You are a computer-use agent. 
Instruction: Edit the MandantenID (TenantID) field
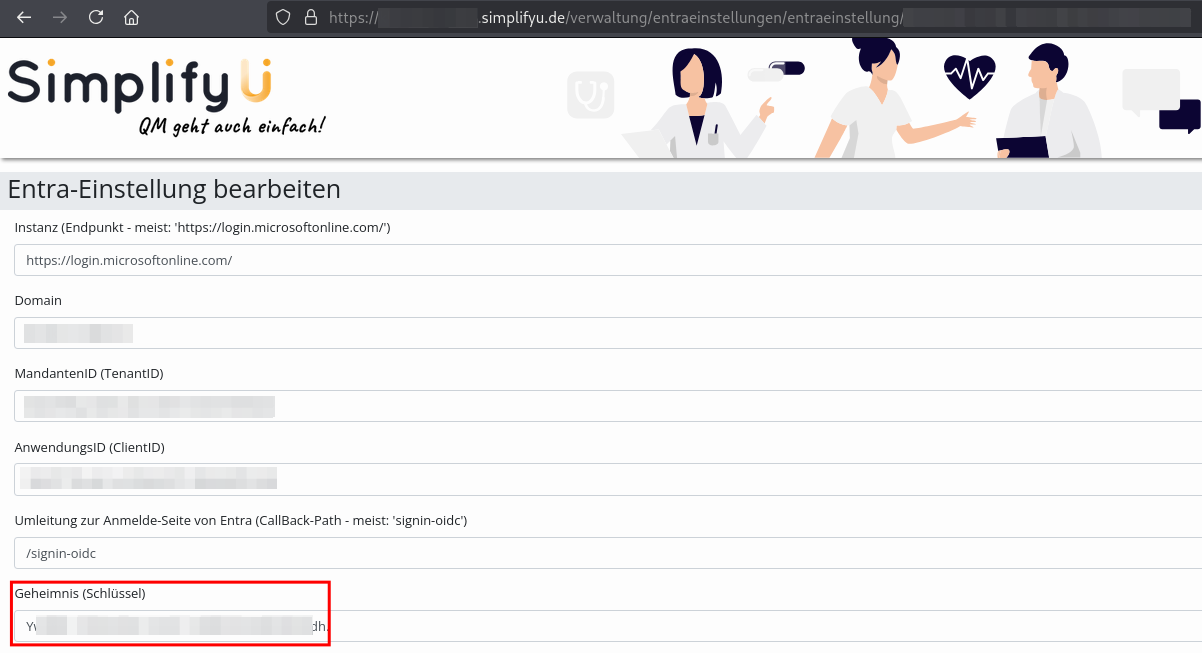coord(600,406)
